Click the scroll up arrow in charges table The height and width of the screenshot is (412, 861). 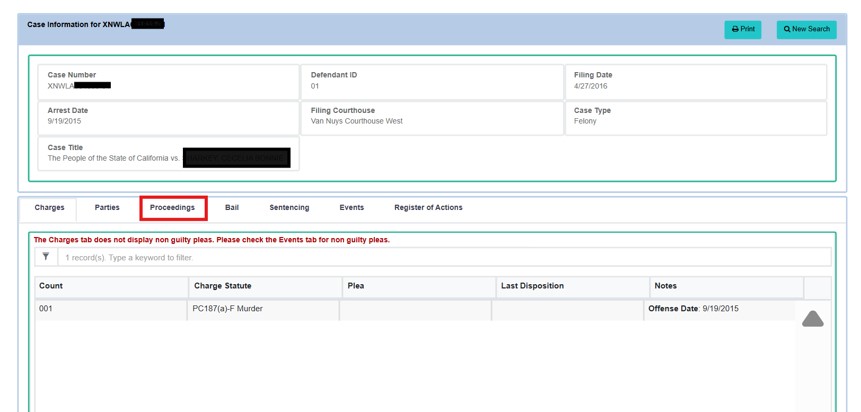coord(813,319)
